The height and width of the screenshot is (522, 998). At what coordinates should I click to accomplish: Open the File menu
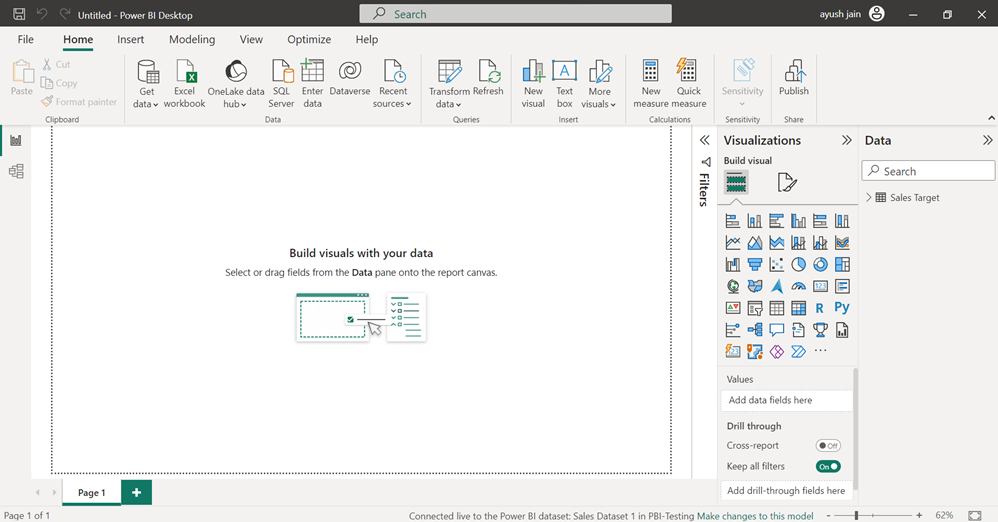coord(25,39)
